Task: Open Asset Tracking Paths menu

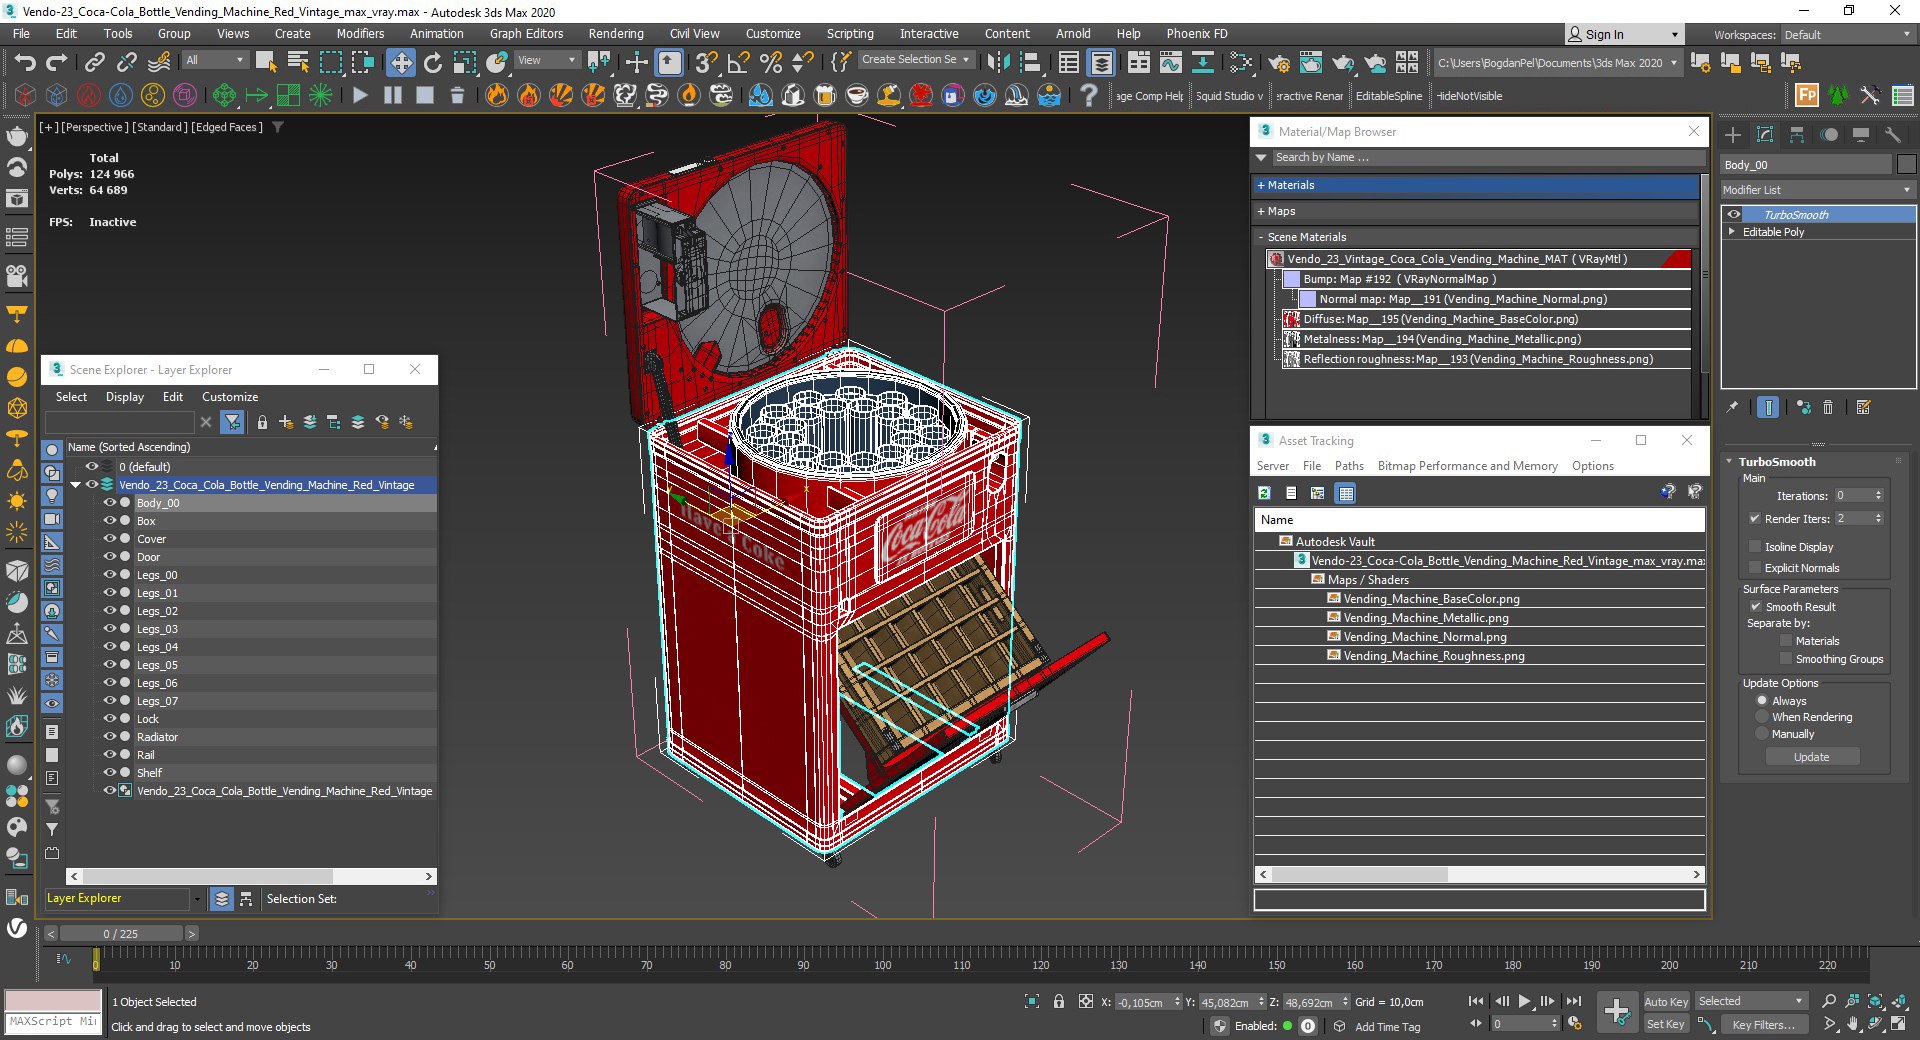Action: (1349, 466)
